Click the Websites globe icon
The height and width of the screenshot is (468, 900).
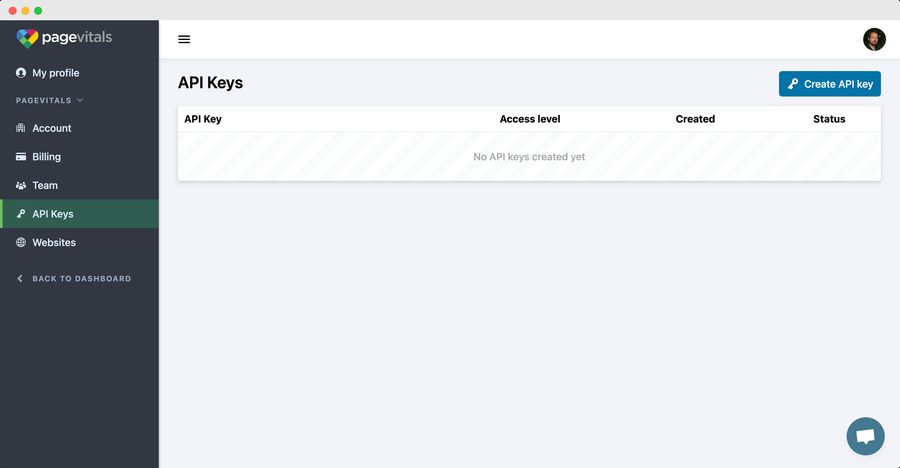21,242
